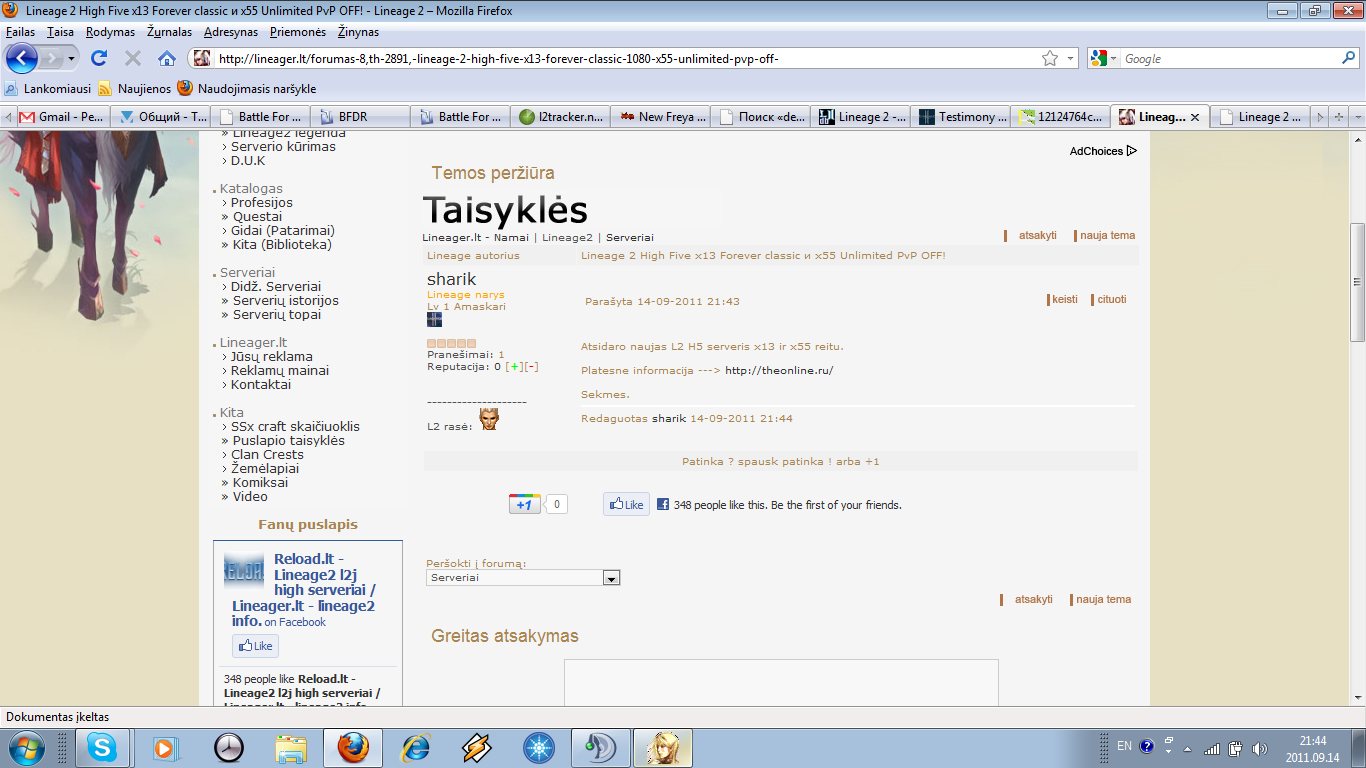
Task: Open the http://theonline.ru/ link
Action: pyautogui.click(x=779, y=371)
